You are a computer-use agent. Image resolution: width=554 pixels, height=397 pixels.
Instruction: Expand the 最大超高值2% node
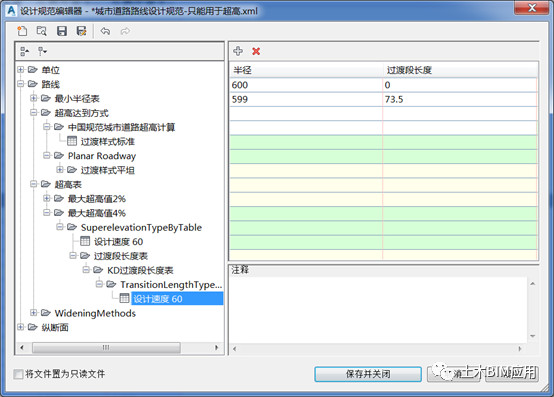click(47, 198)
